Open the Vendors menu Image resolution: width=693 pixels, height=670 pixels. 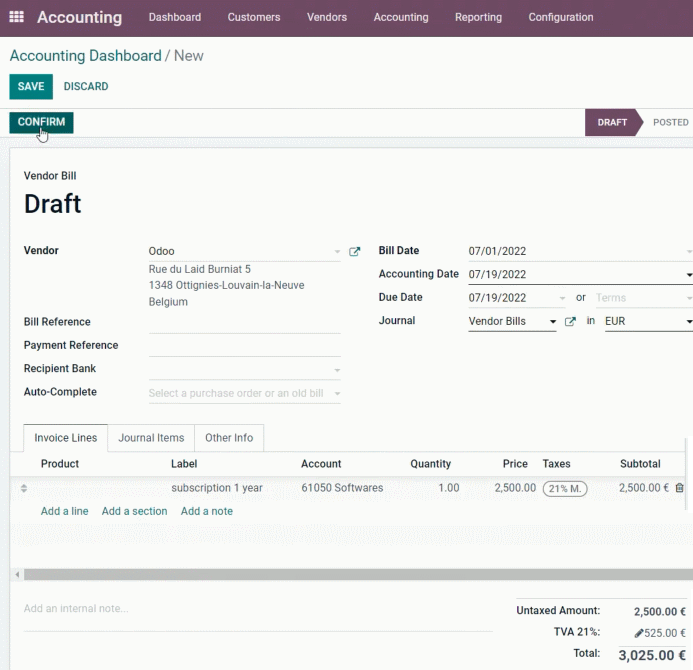click(327, 17)
